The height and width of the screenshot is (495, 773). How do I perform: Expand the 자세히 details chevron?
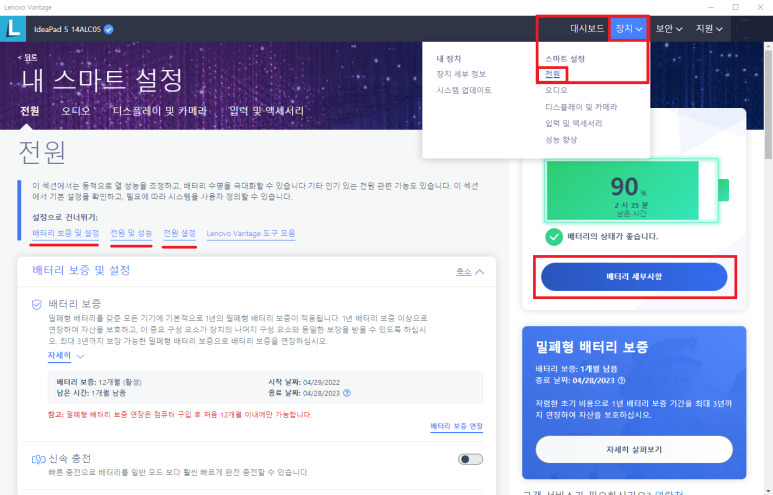click(x=80, y=356)
